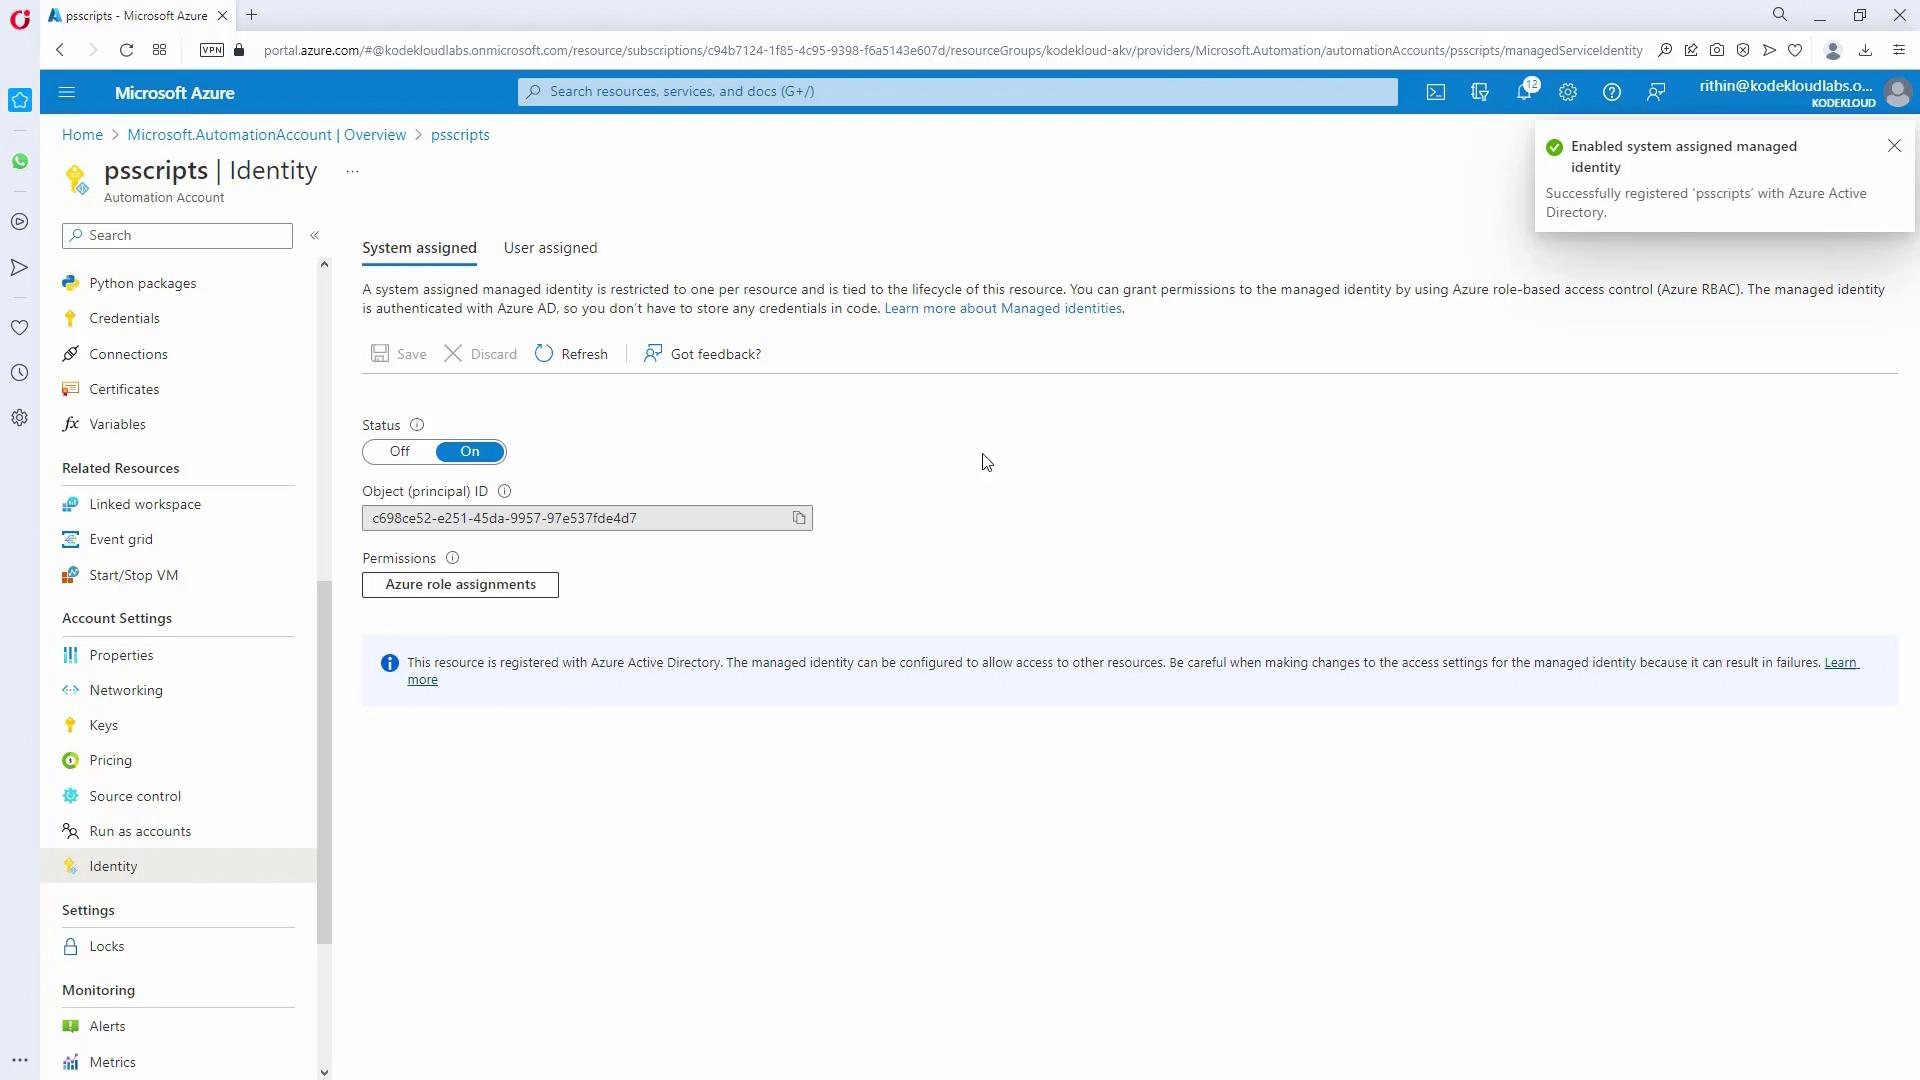Open the notifications bell

[x=1523, y=92]
